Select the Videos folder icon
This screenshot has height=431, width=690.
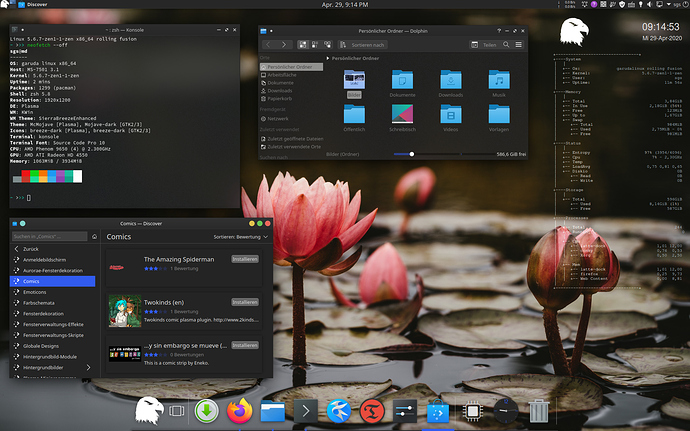[x=451, y=114]
